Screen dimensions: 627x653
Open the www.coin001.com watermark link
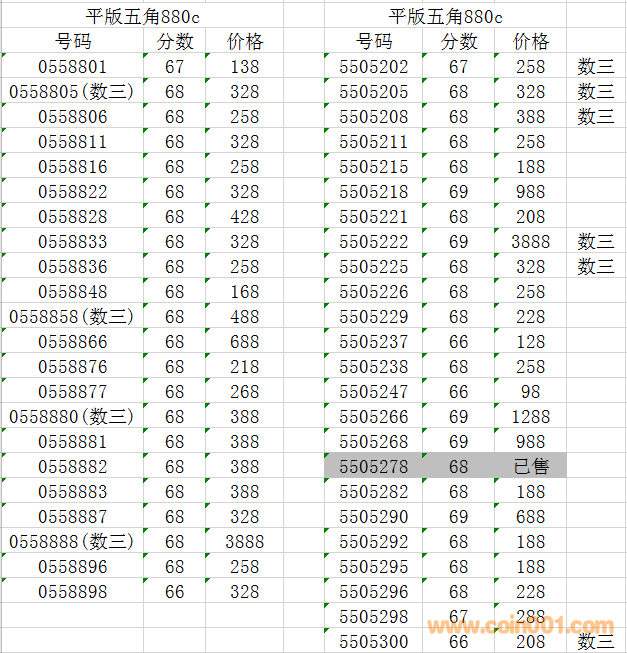click(x=520, y=627)
